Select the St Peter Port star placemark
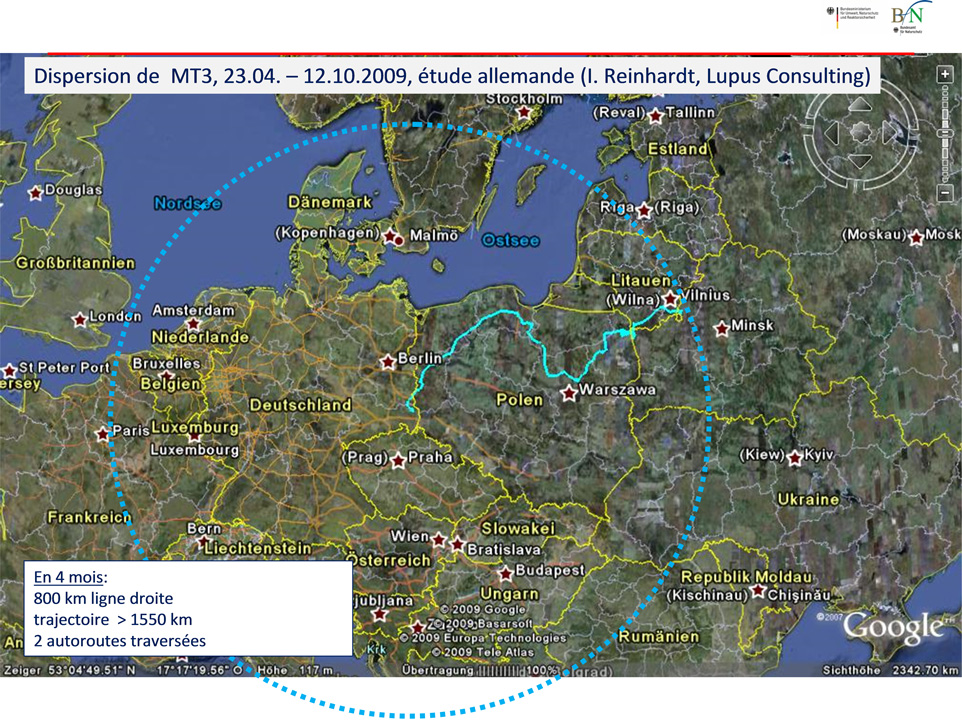Screen dimensions: 962x720 (x=9, y=370)
